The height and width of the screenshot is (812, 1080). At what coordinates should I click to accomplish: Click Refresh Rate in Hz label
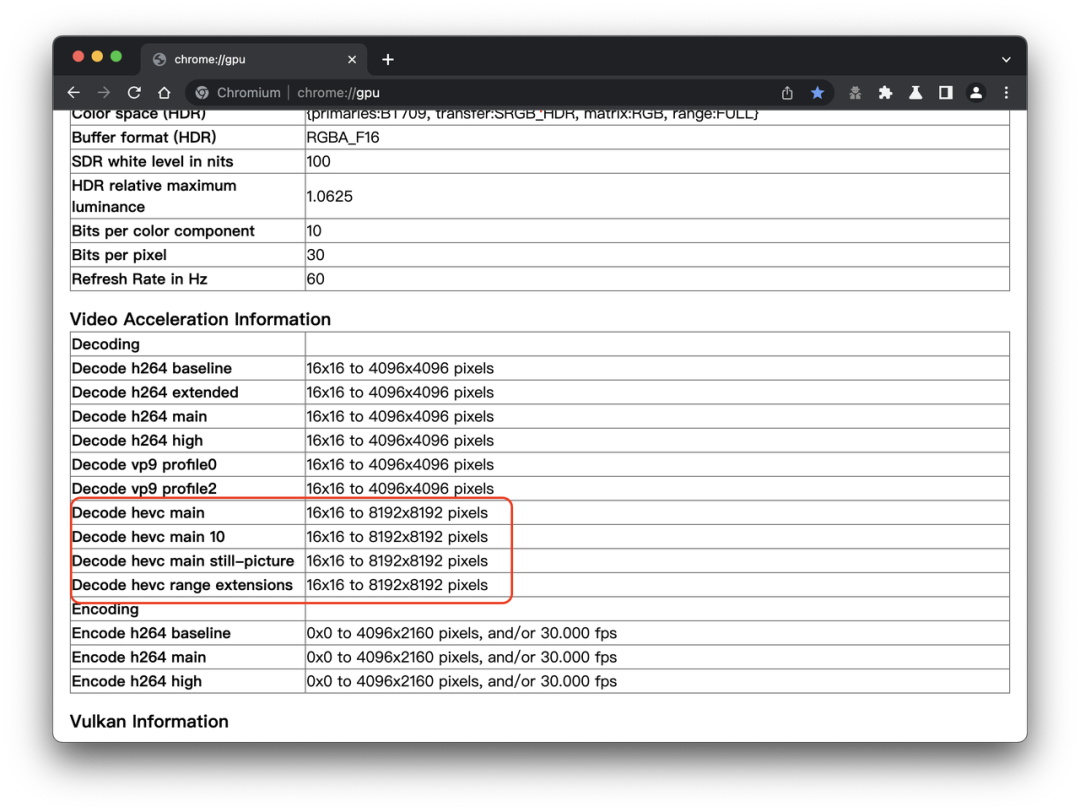coord(139,279)
